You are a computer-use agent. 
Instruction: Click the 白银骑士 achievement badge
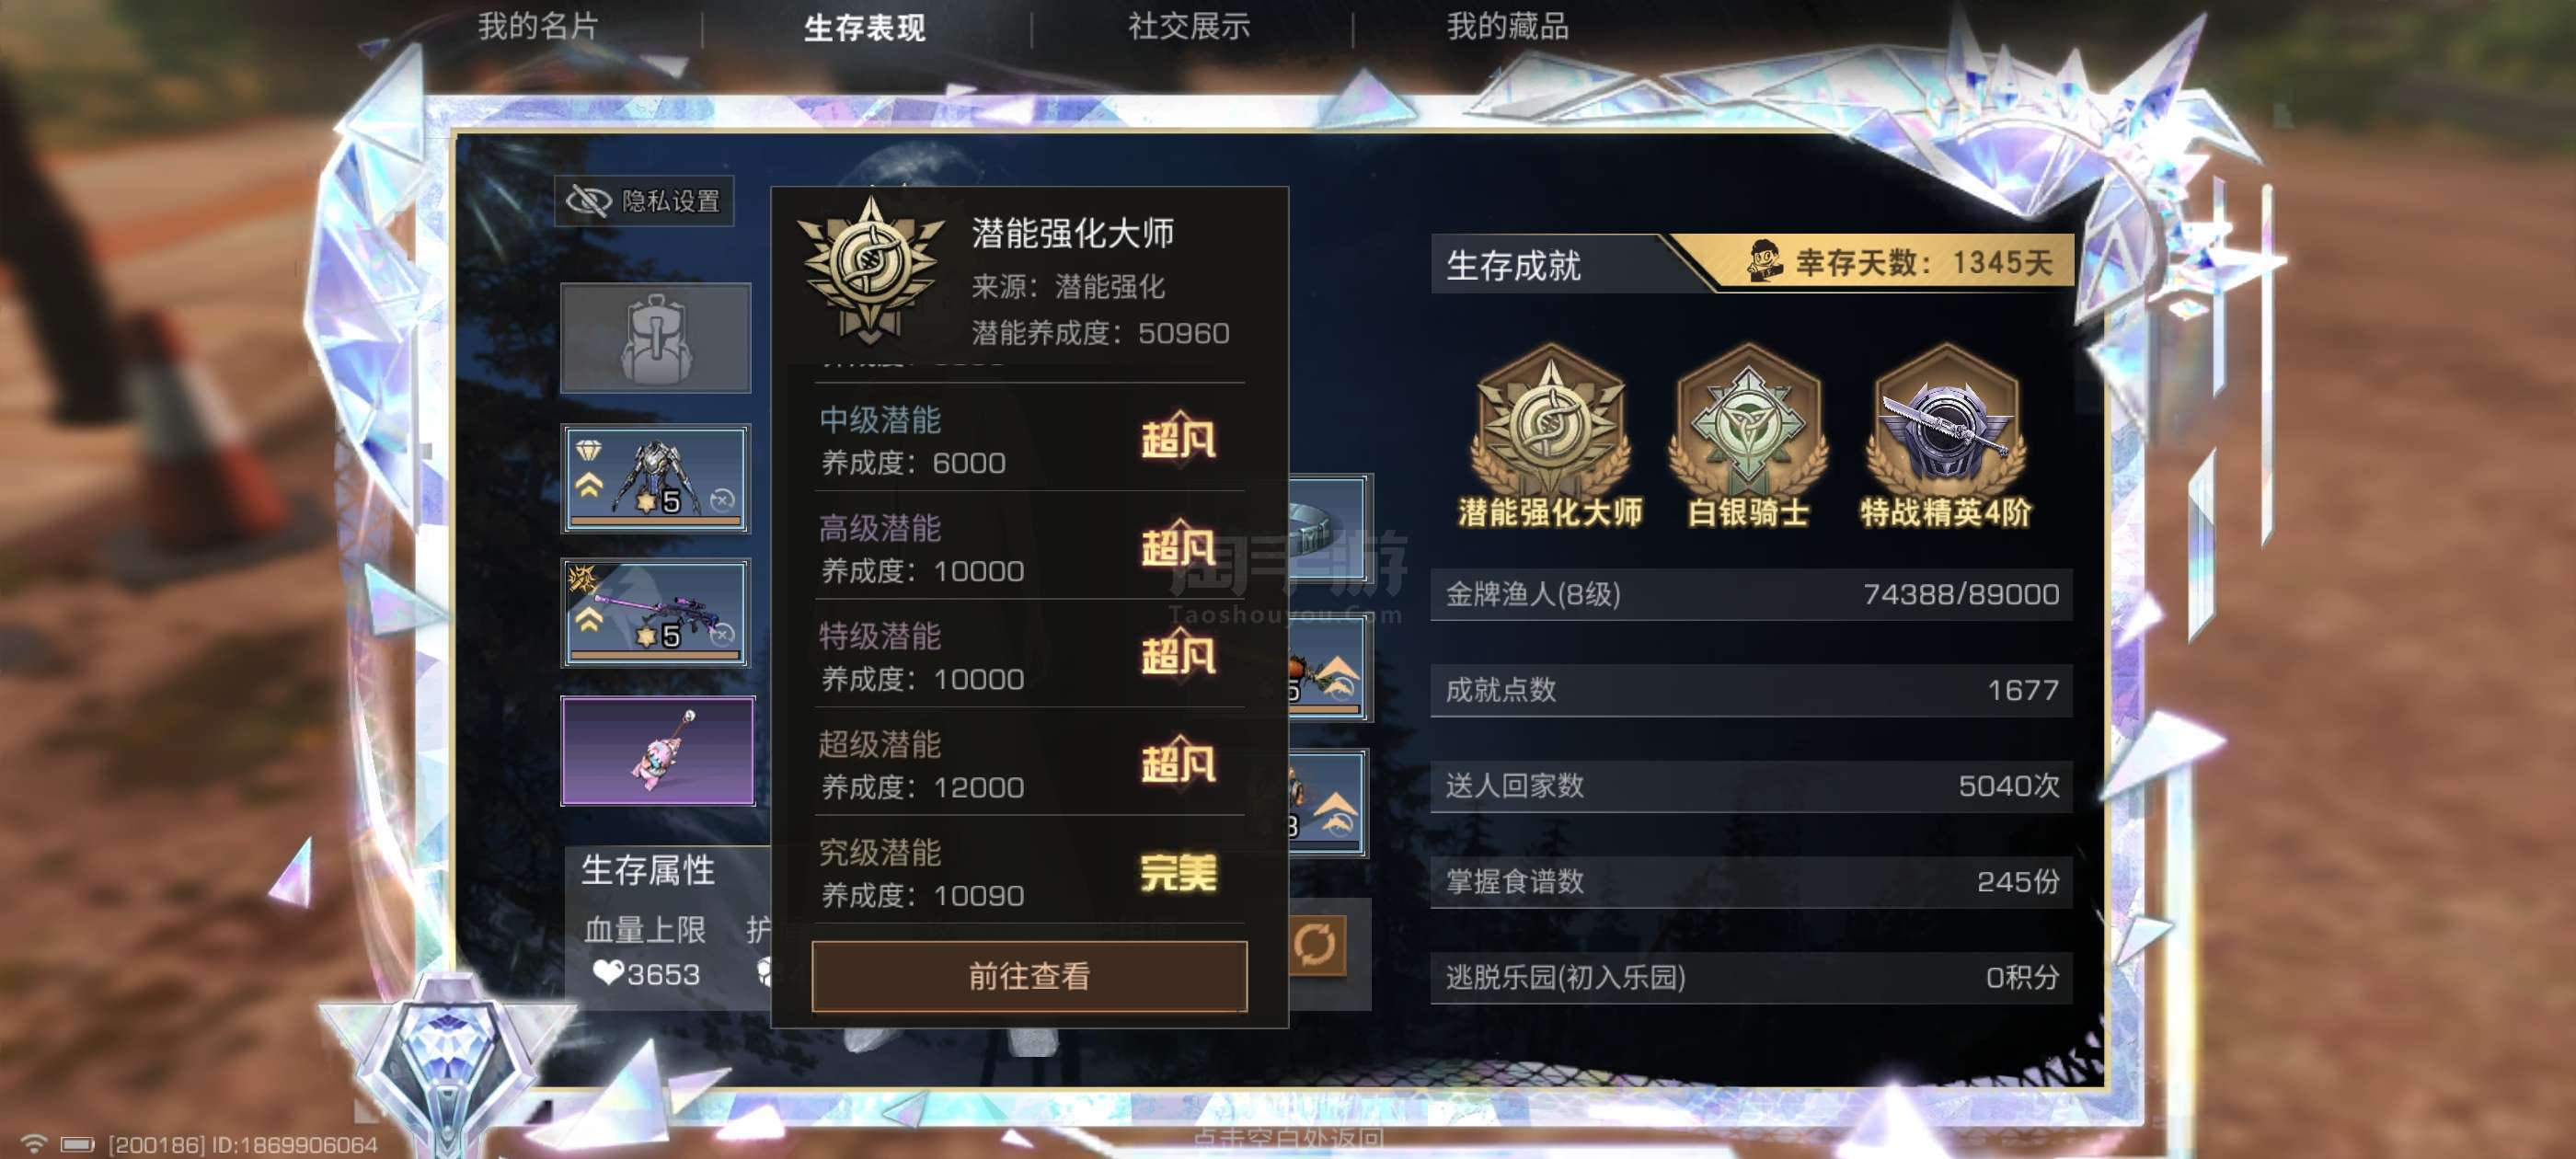(1748, 436)
